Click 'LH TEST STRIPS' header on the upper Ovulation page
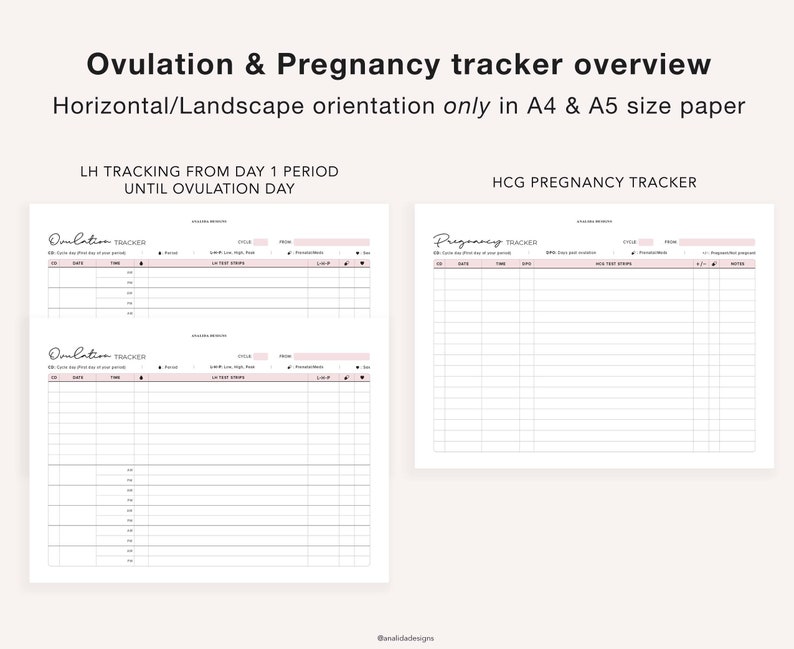794x649 pixels. click(228, 263)
